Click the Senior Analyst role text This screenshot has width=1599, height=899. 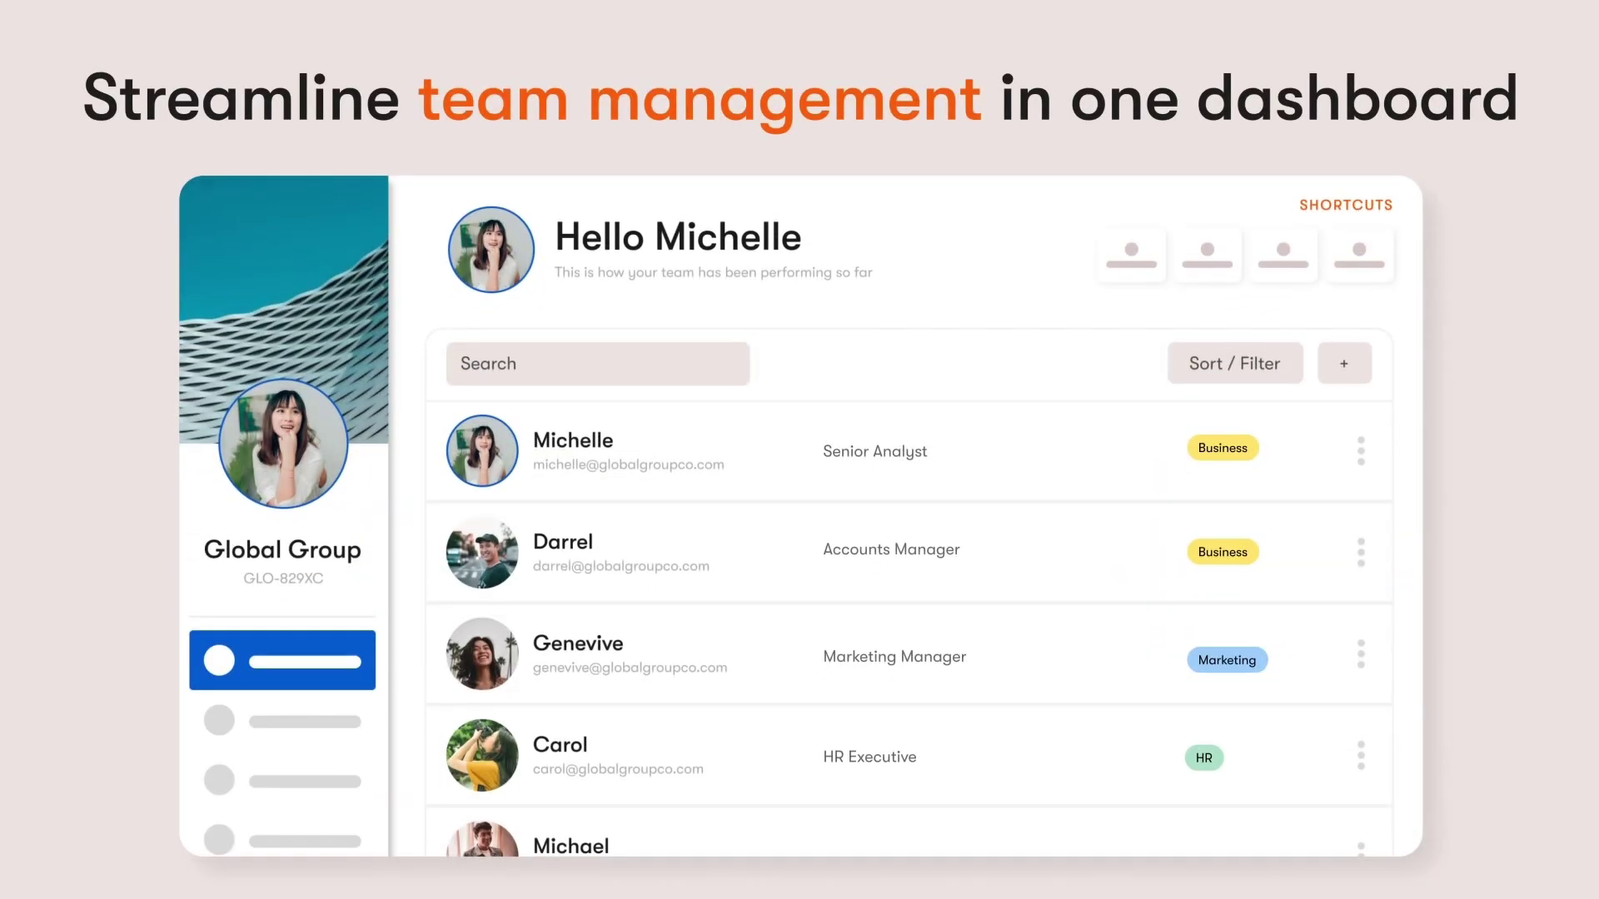[875, 452]
